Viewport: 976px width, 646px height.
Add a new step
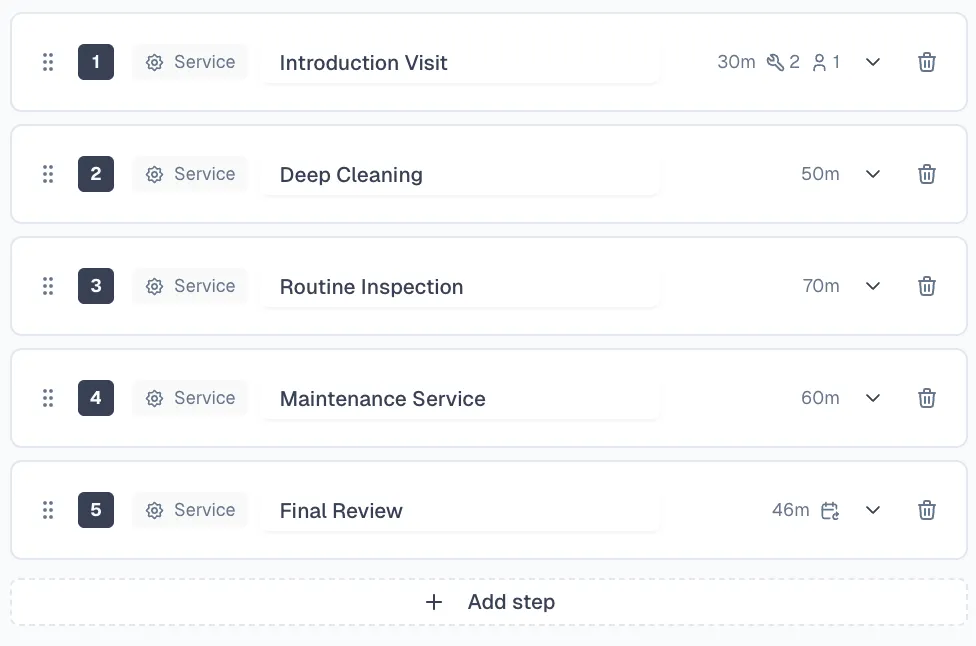click(489, 602)
